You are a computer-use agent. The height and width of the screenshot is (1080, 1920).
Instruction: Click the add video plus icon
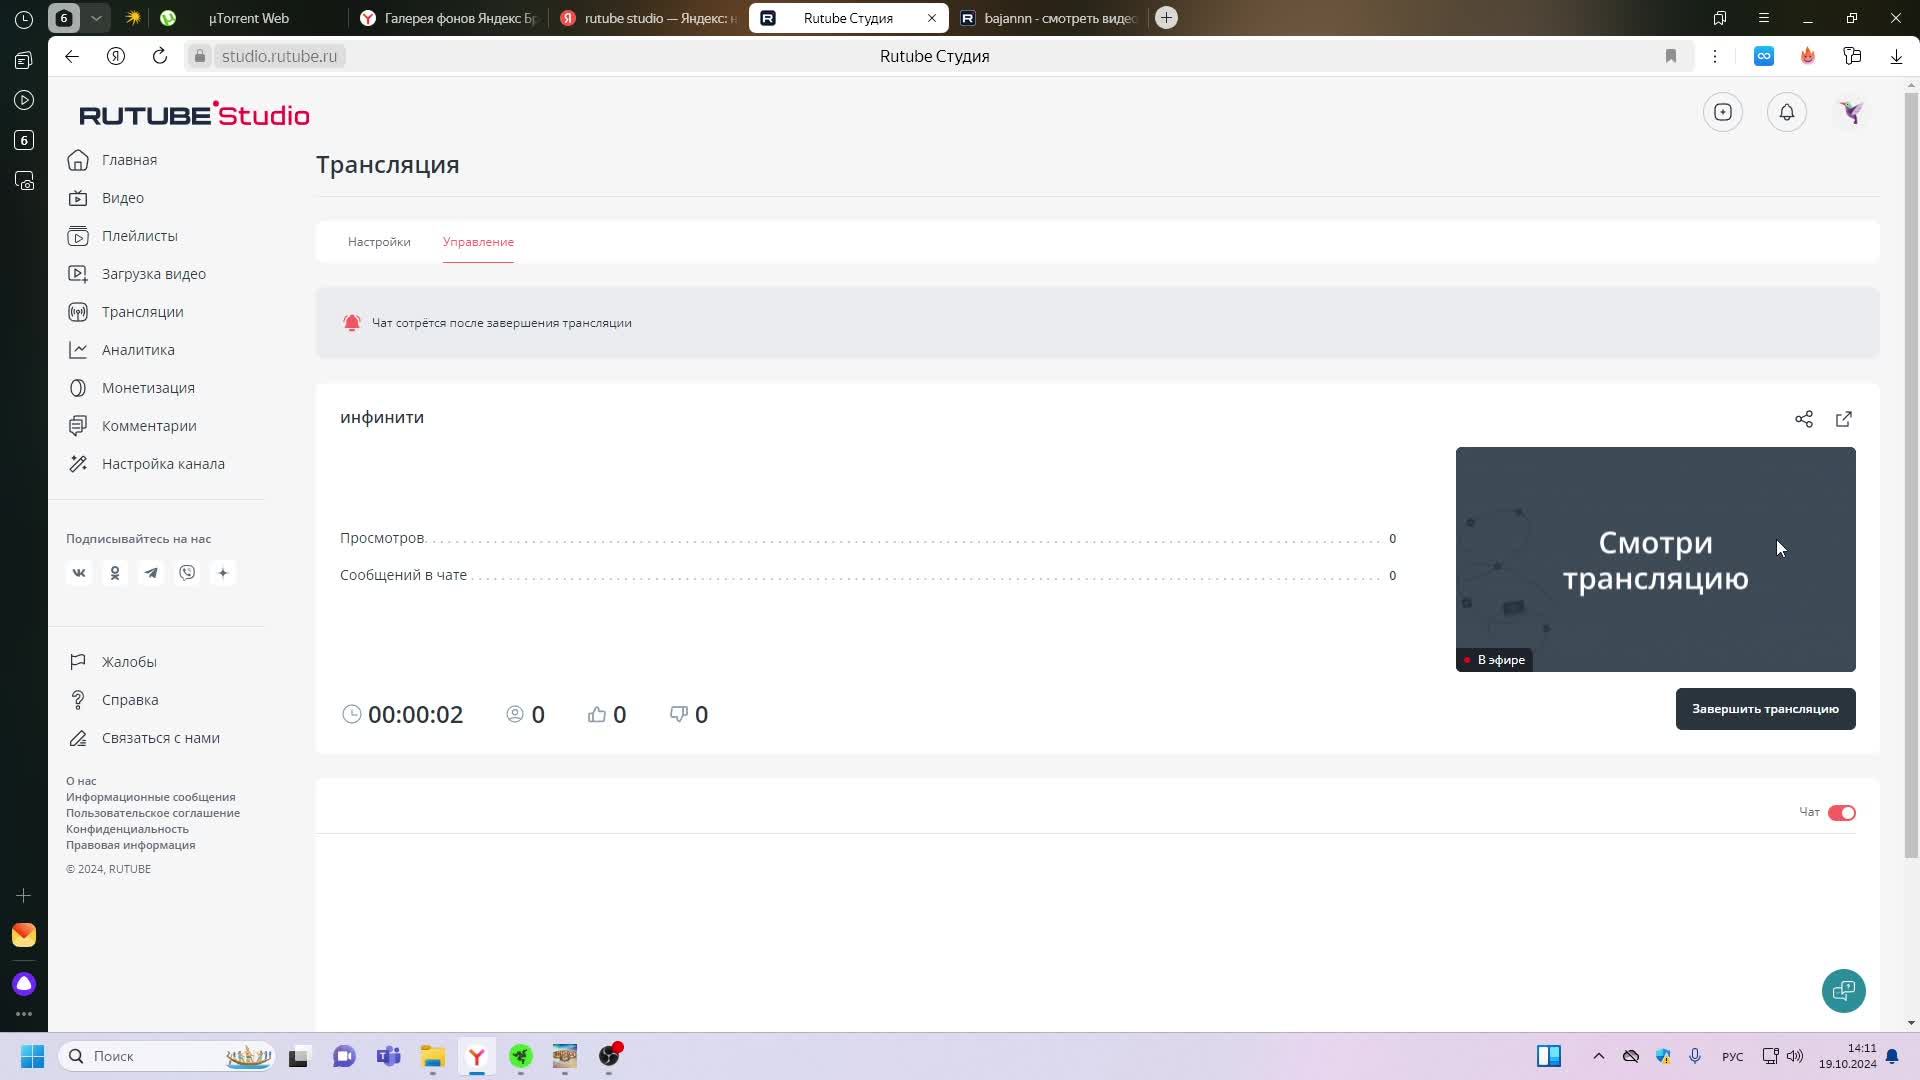1722,112
